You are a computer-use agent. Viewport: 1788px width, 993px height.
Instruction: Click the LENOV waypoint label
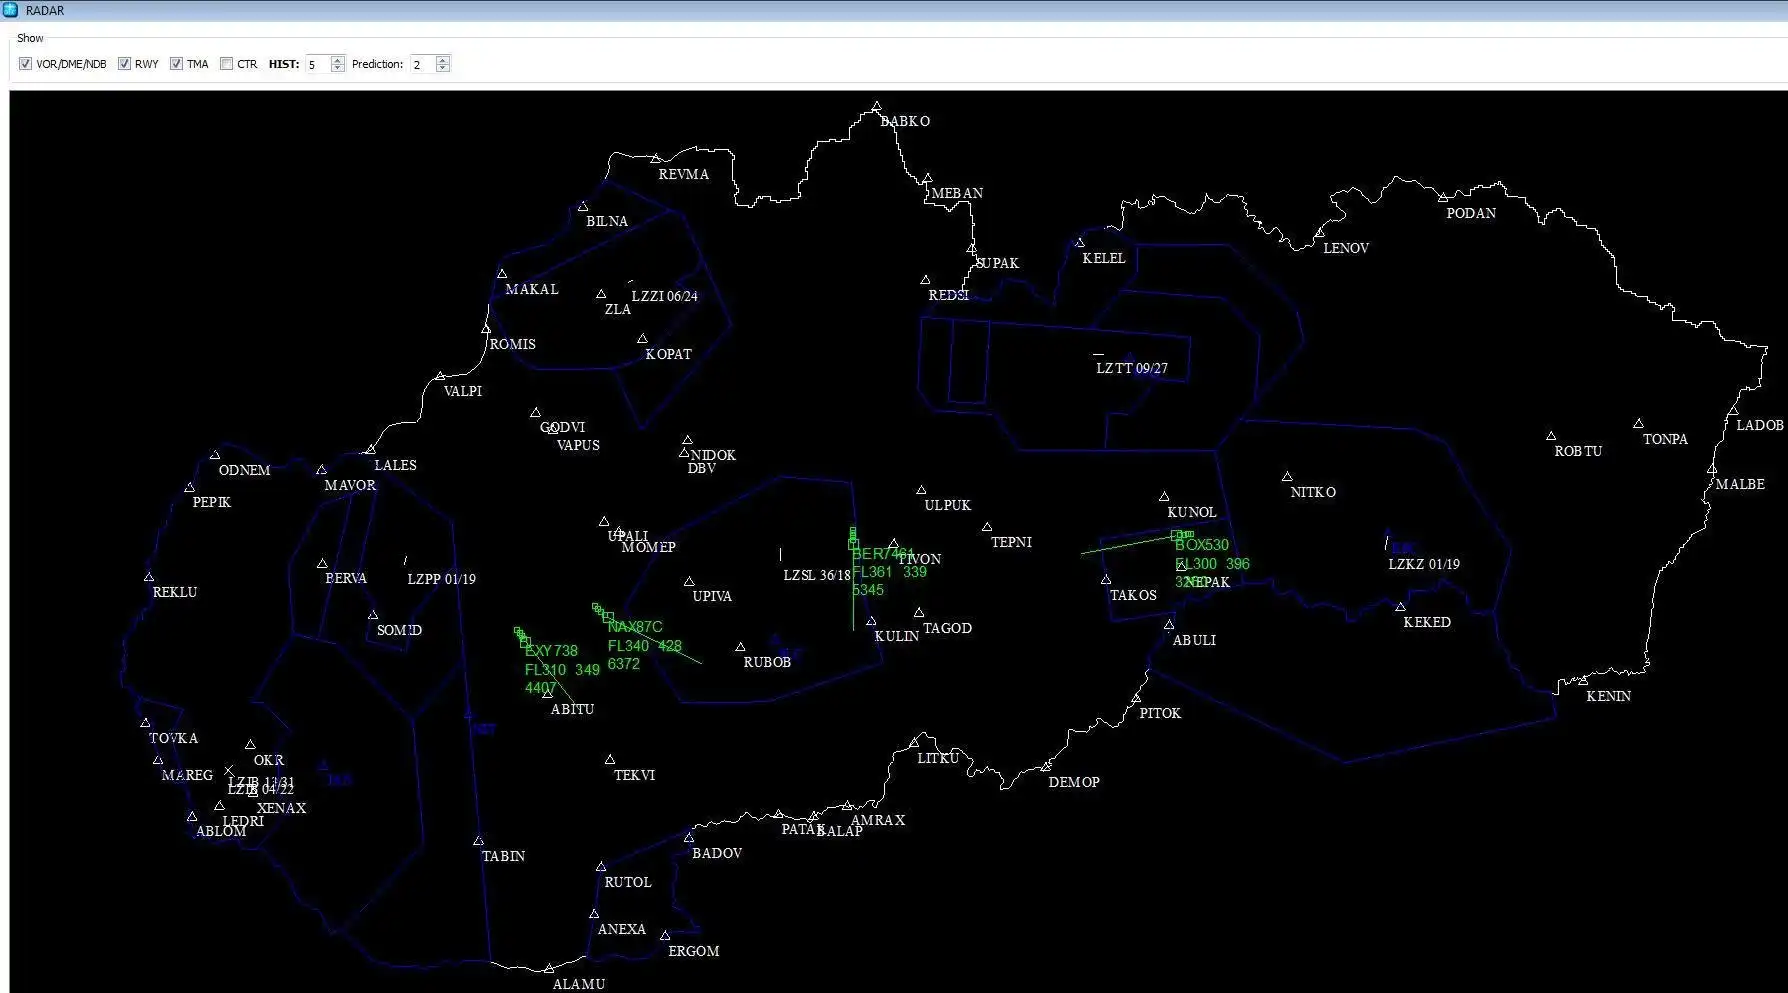tap(1346, 248)
